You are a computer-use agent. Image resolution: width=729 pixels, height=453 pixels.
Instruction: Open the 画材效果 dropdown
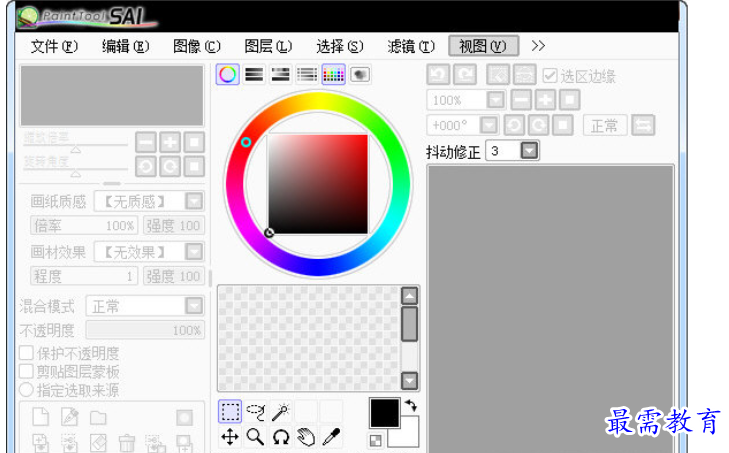[x=194, y=252]
